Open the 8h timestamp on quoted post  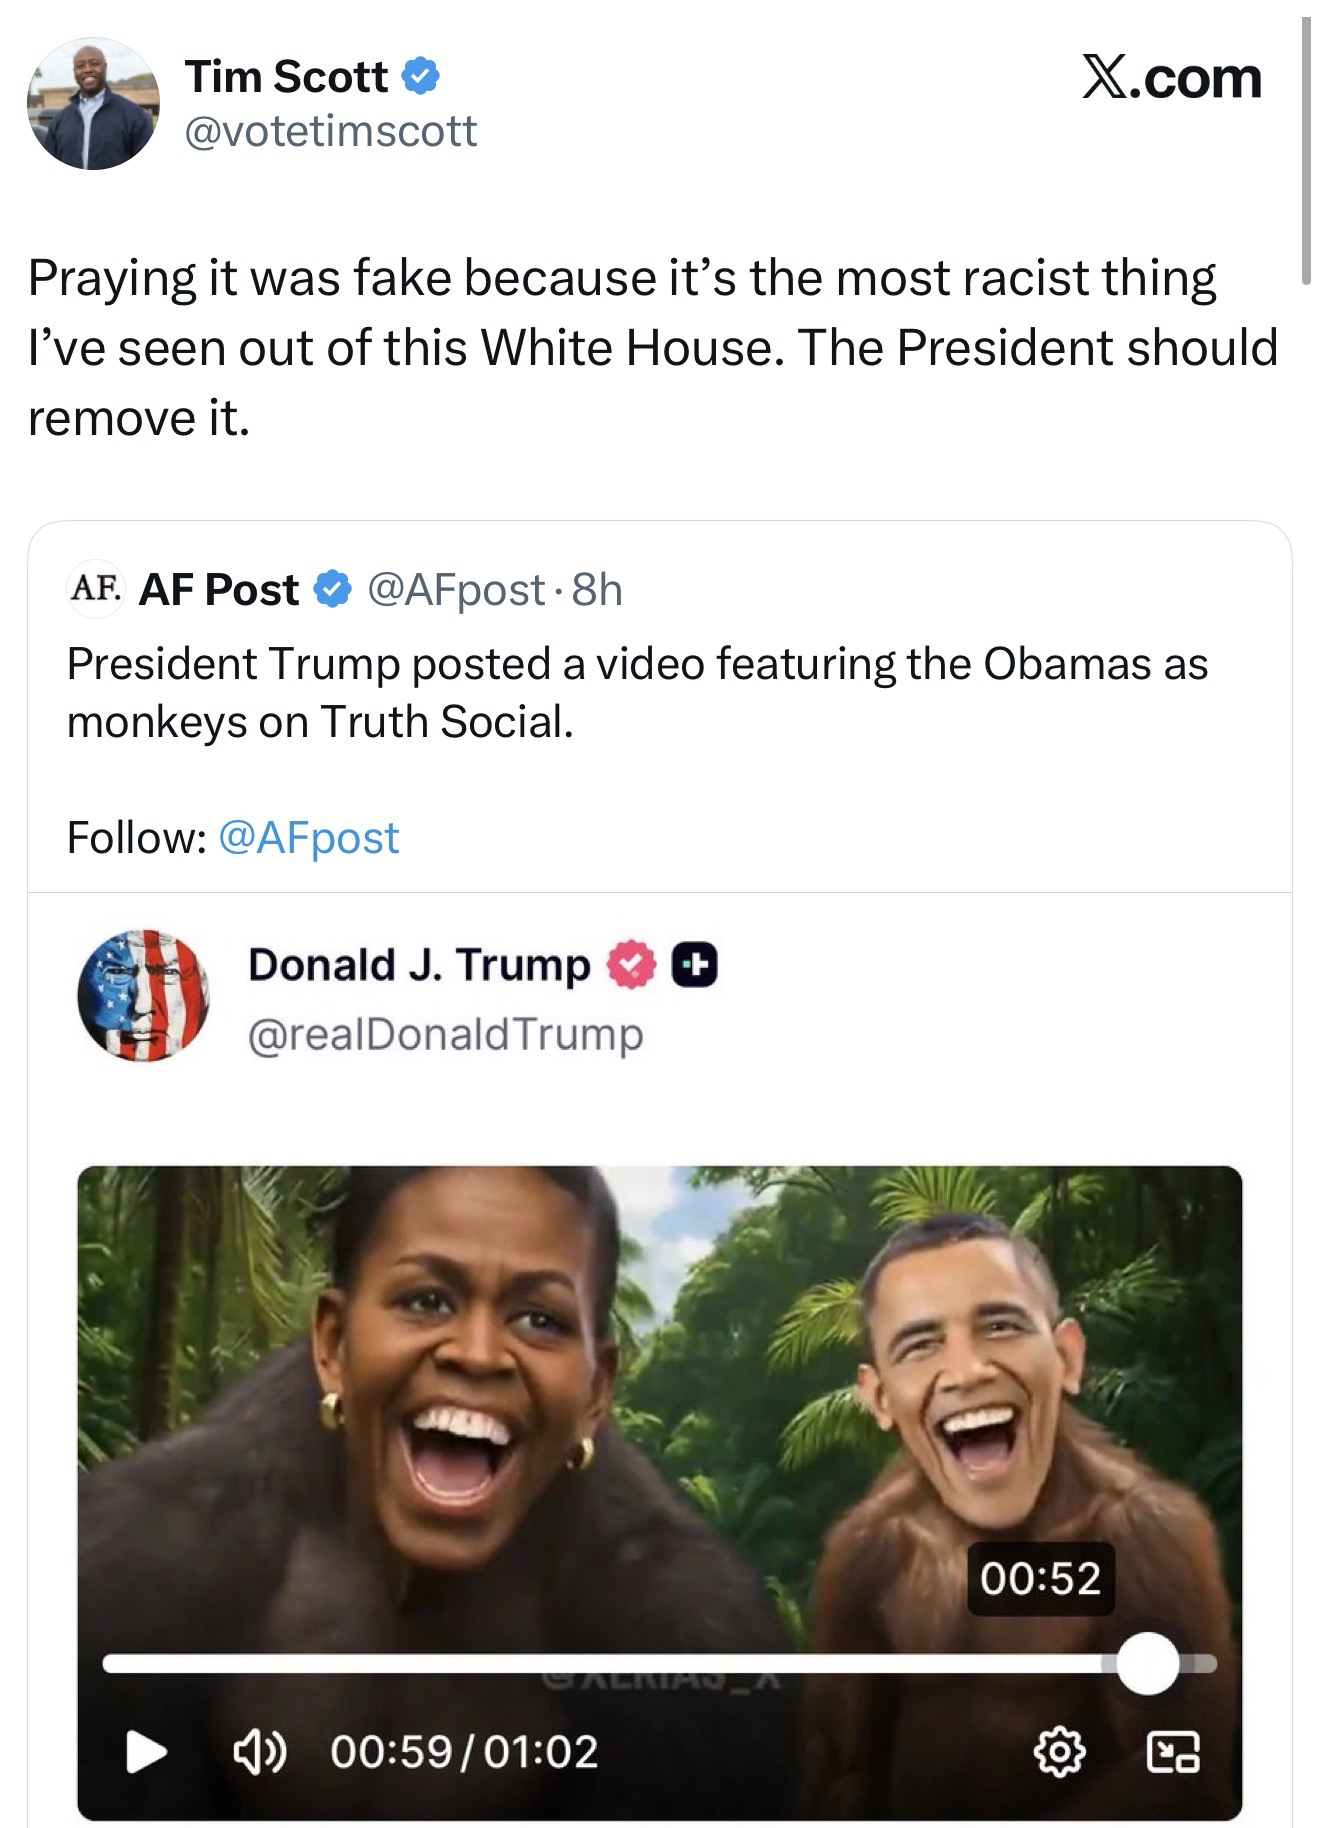(597, 589)
